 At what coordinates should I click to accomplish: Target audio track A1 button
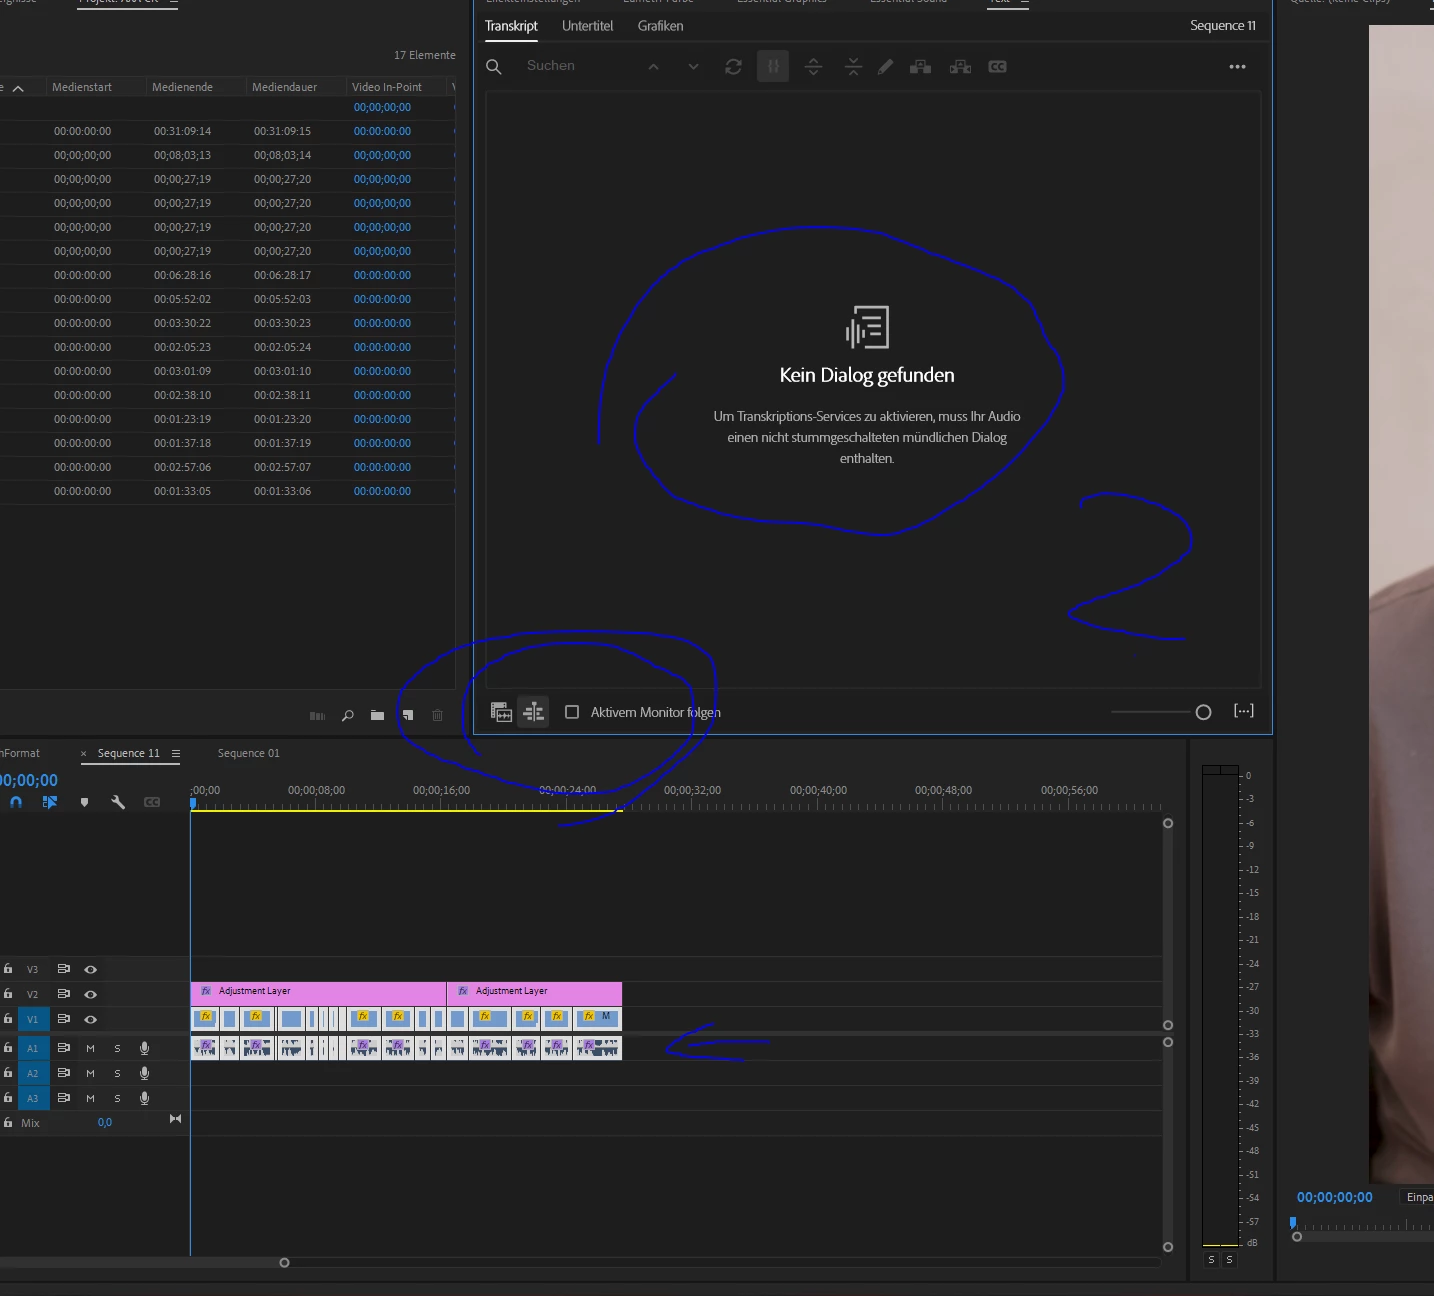(32, 1048)
